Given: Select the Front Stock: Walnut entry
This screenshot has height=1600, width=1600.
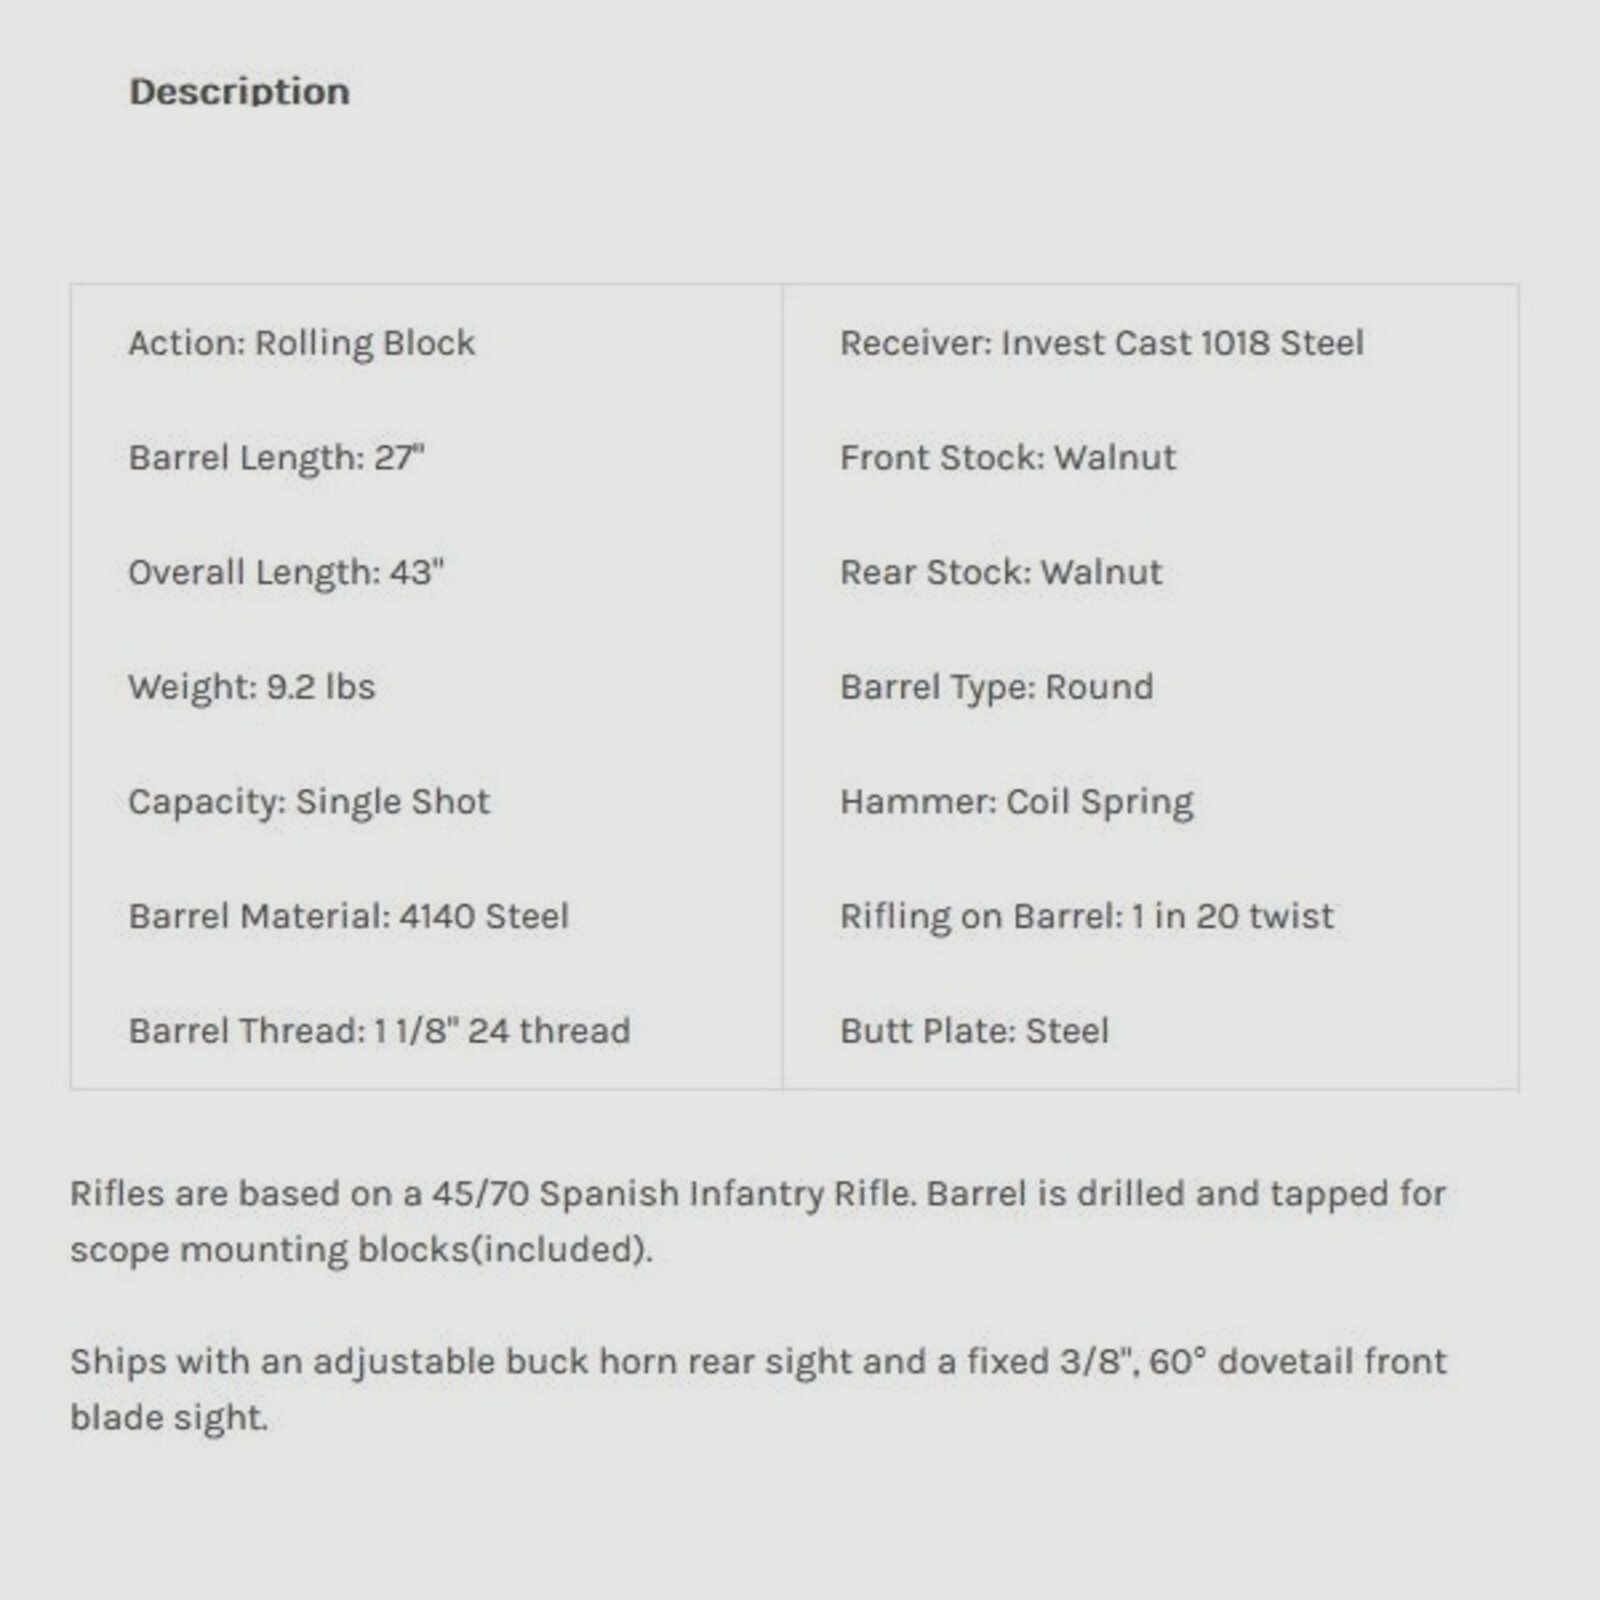Looking at the screenshot, I should point(1007,458).
